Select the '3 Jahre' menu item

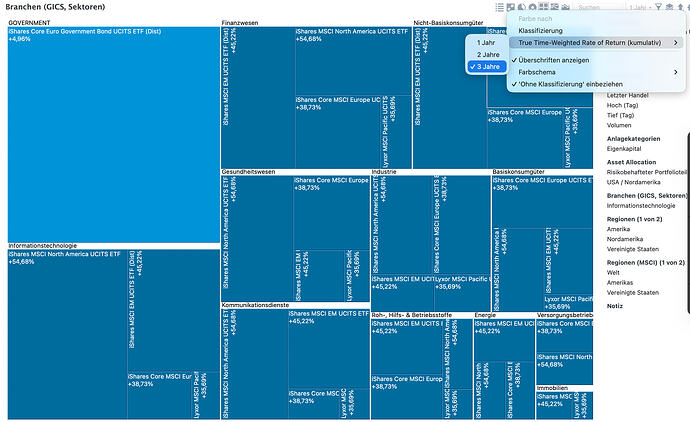pos(488,66)
